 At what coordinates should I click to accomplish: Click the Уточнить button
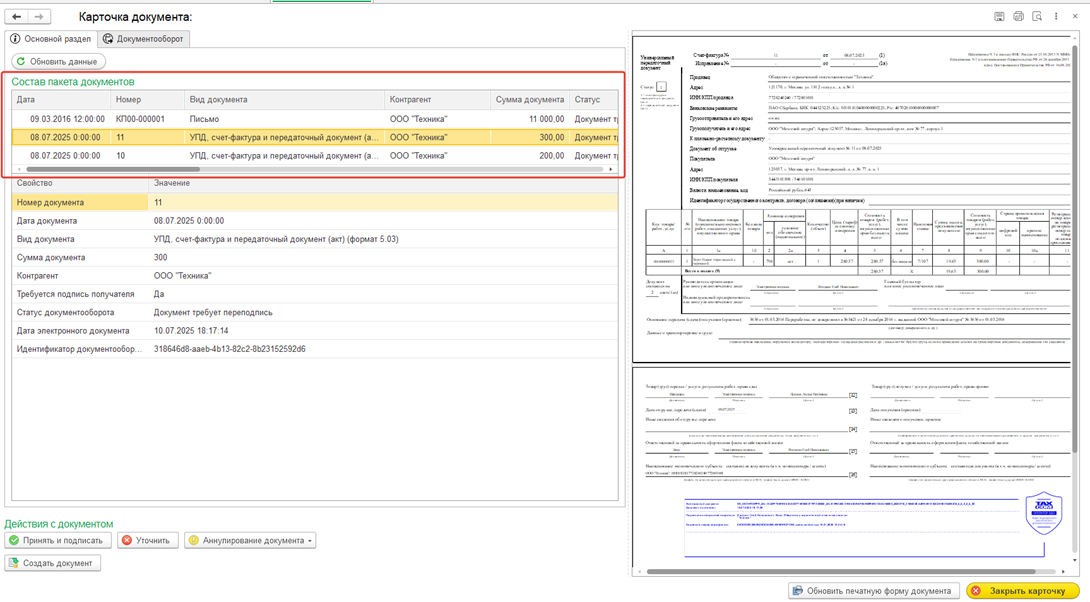coord(147,540)
